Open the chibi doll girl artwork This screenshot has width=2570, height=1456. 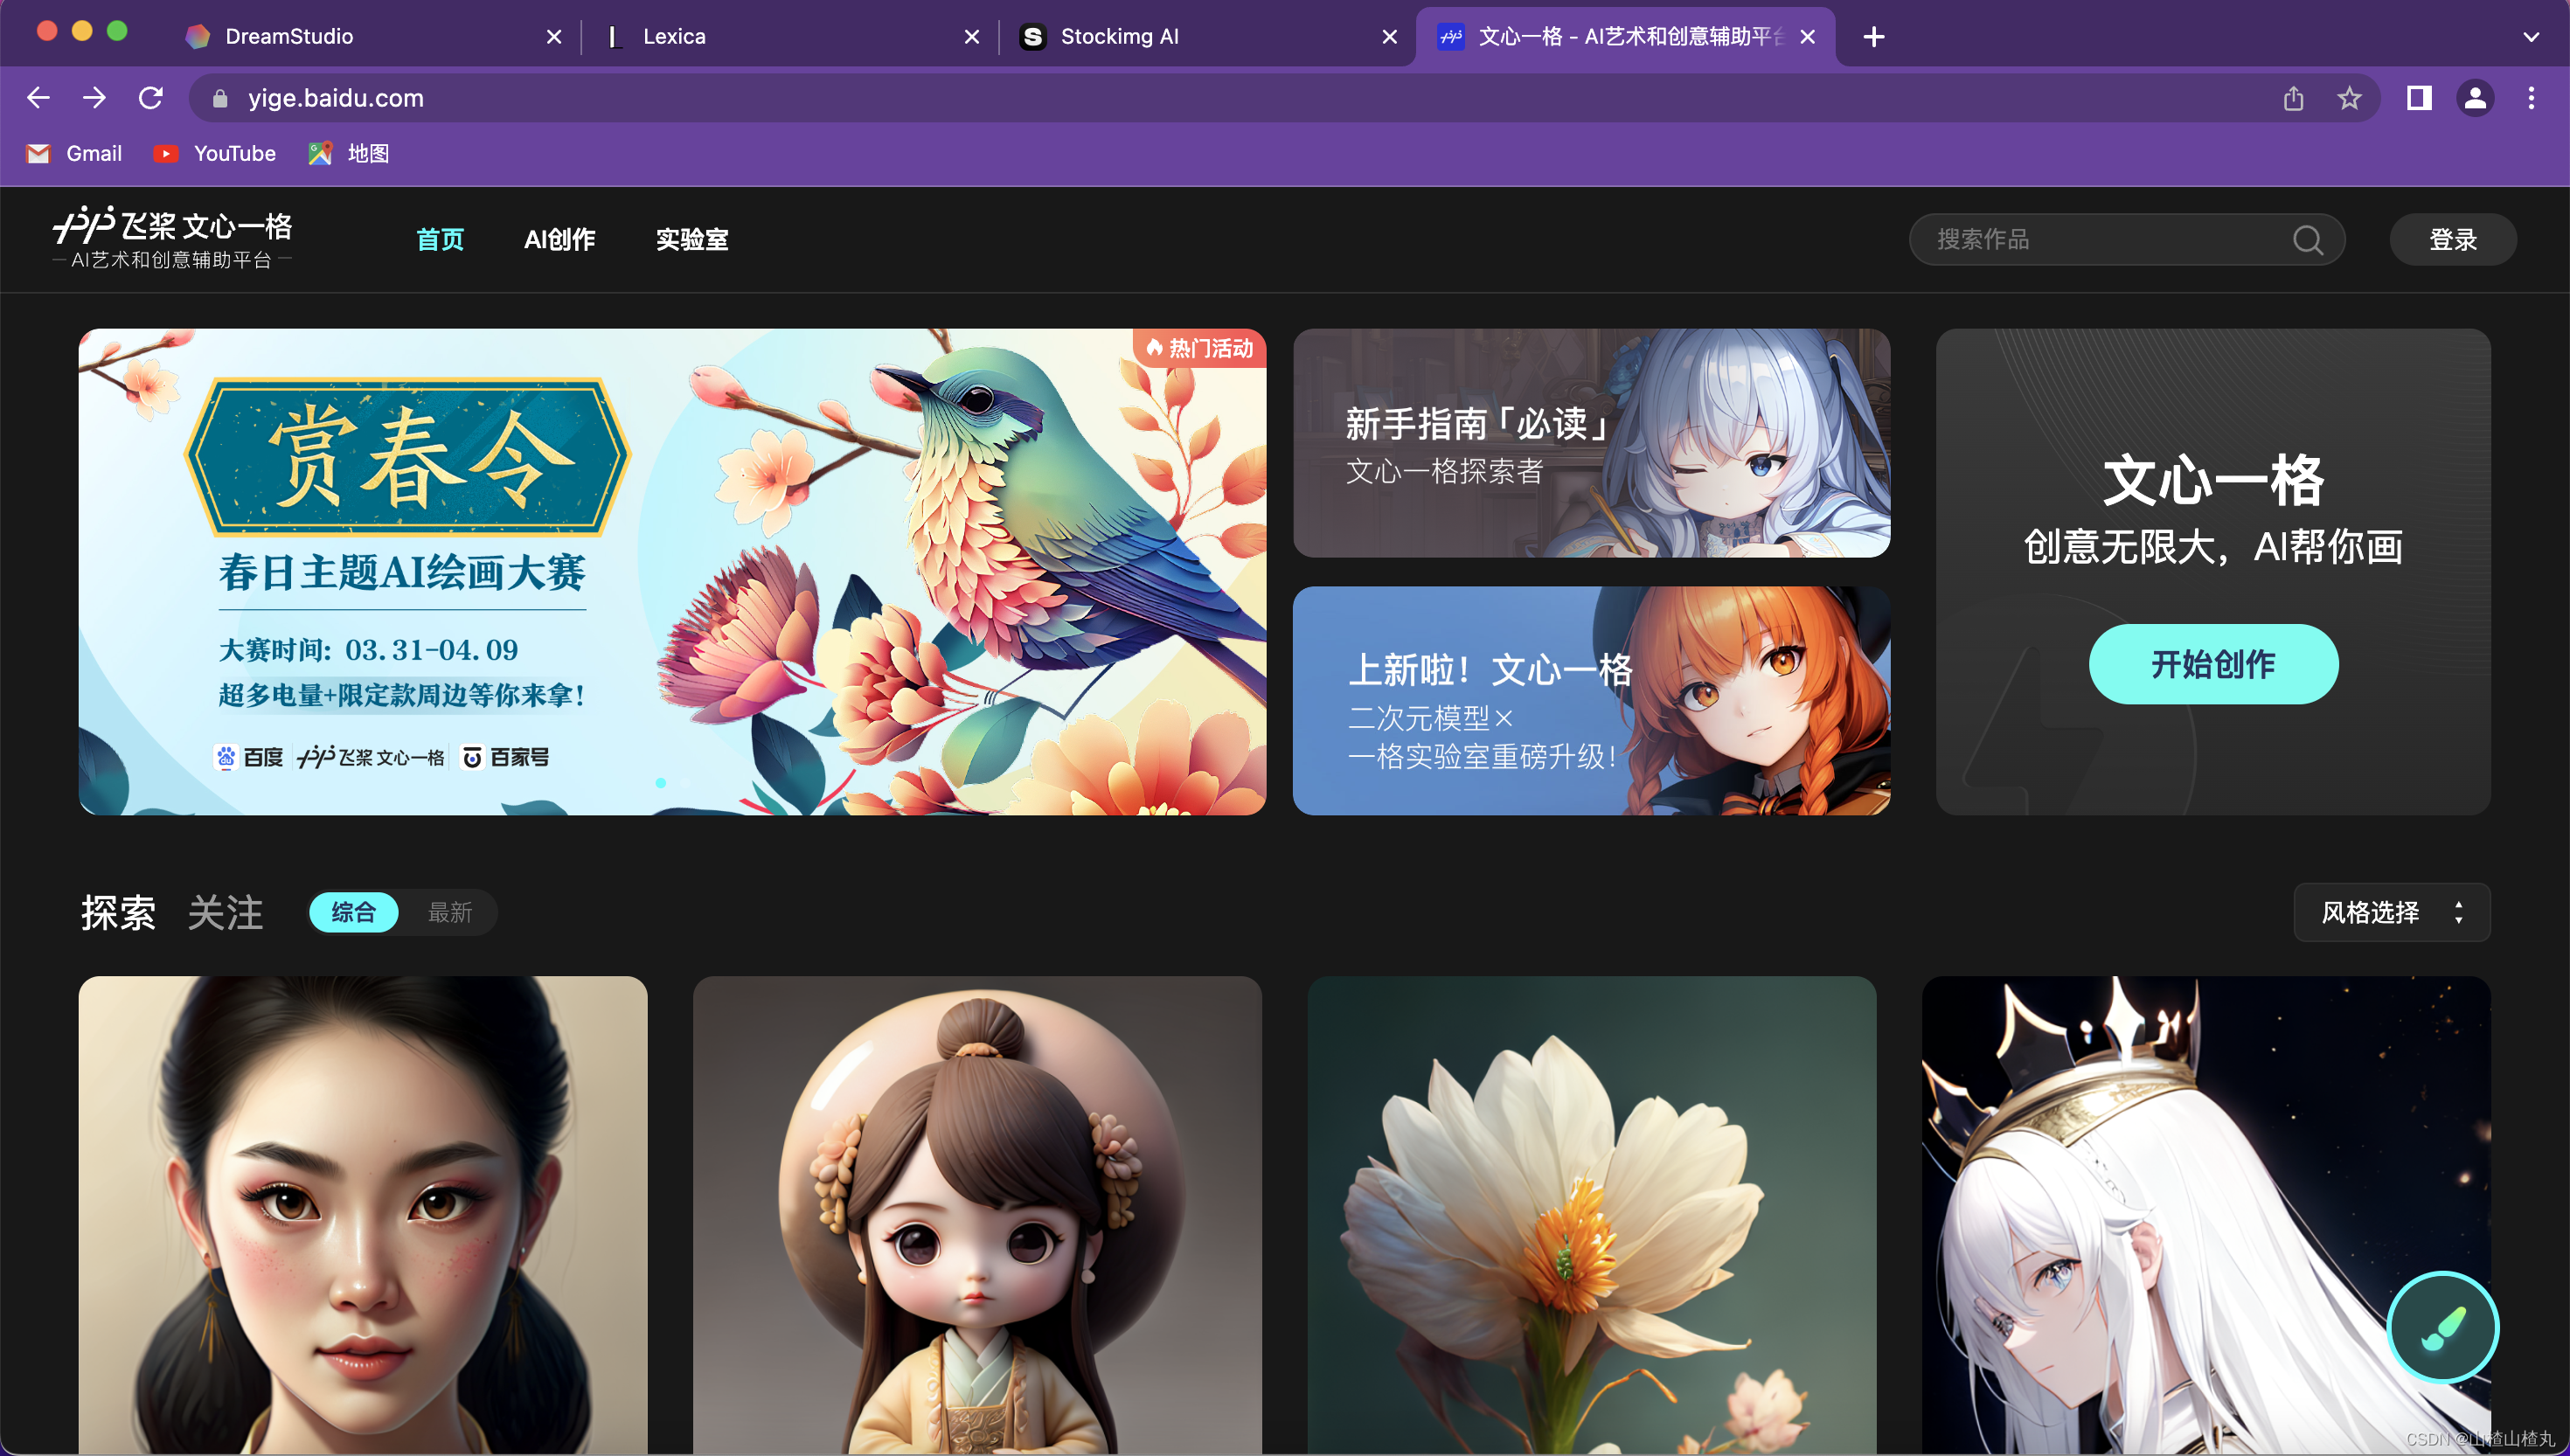(977, 1215)
